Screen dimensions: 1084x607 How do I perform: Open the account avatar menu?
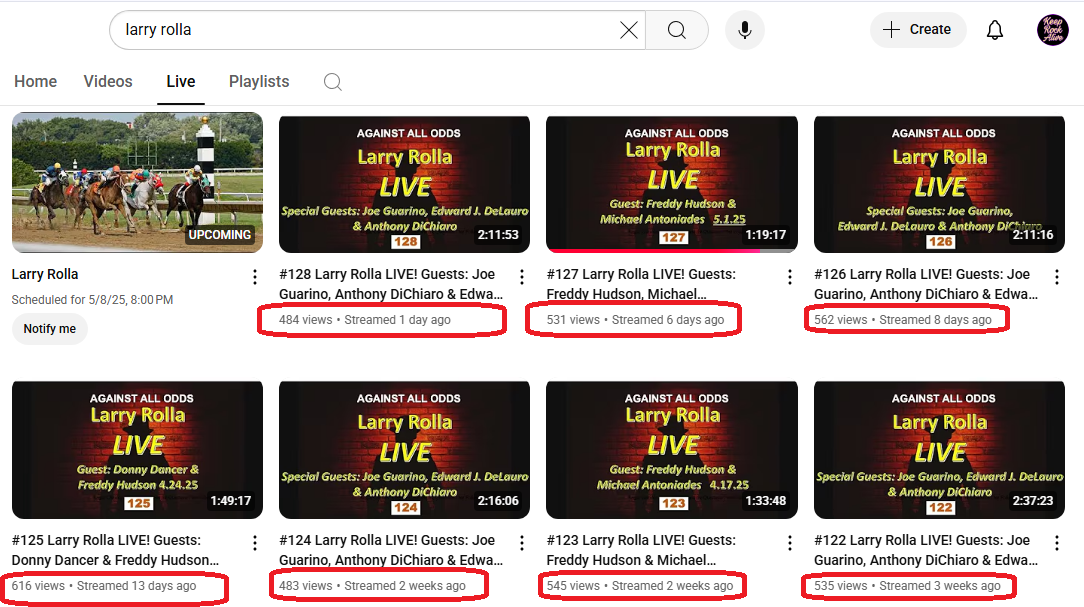click(x=1052, y=30)
